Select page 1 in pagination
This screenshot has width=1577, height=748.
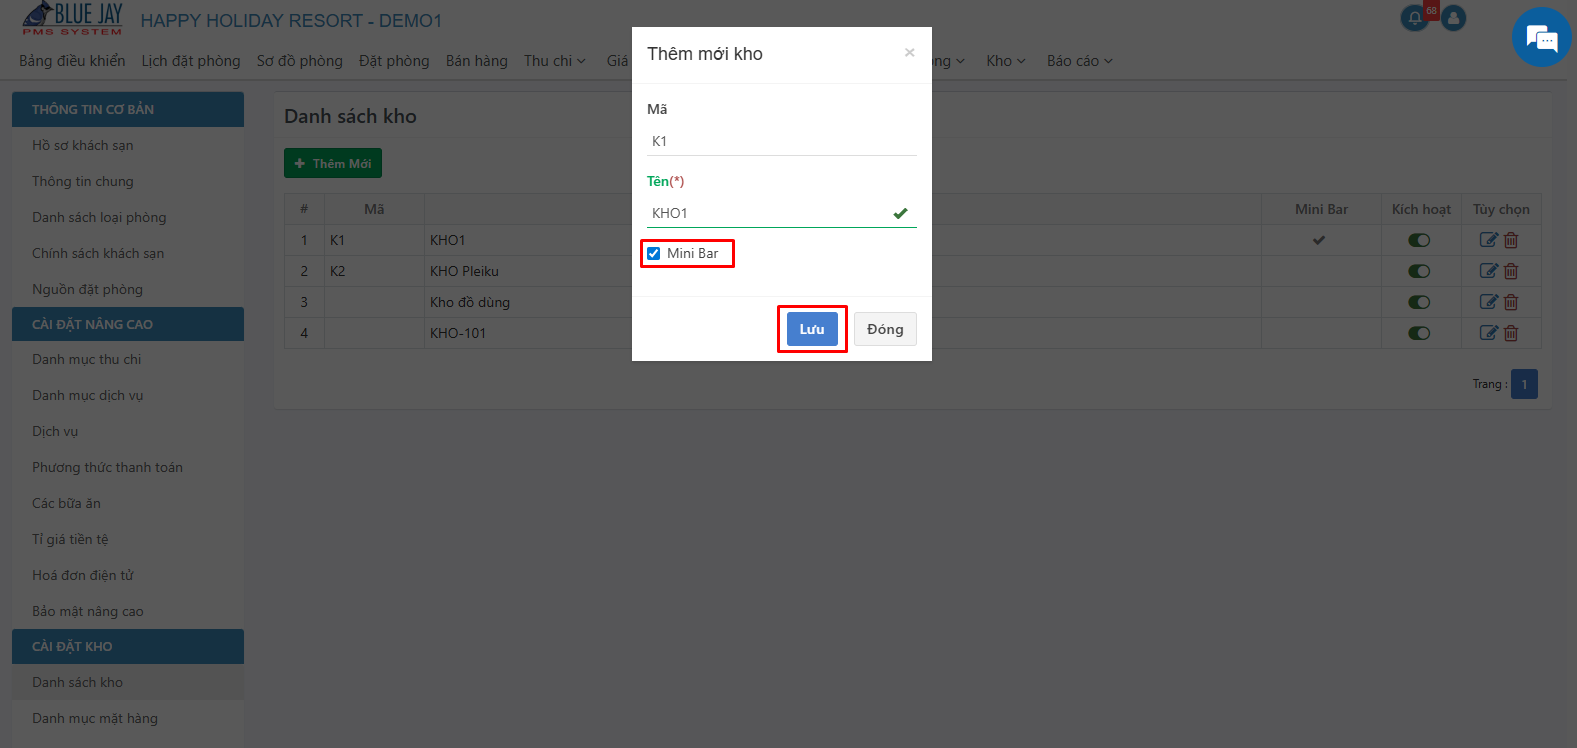click(1524, 384)
